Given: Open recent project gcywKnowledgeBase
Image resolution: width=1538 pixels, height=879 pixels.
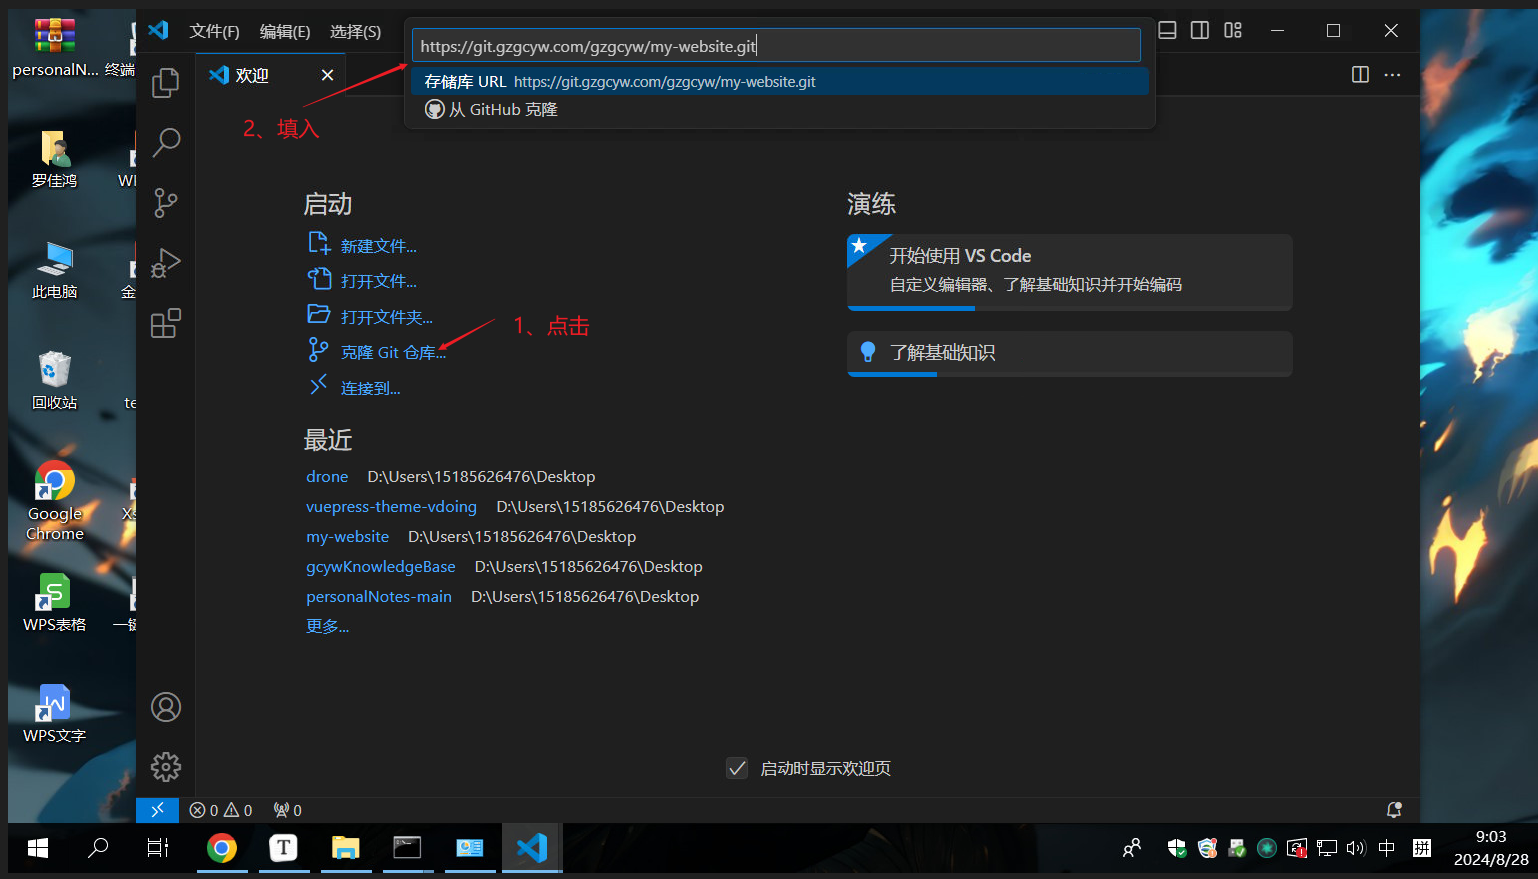Looking at the screenshot, I should (380, 567).
